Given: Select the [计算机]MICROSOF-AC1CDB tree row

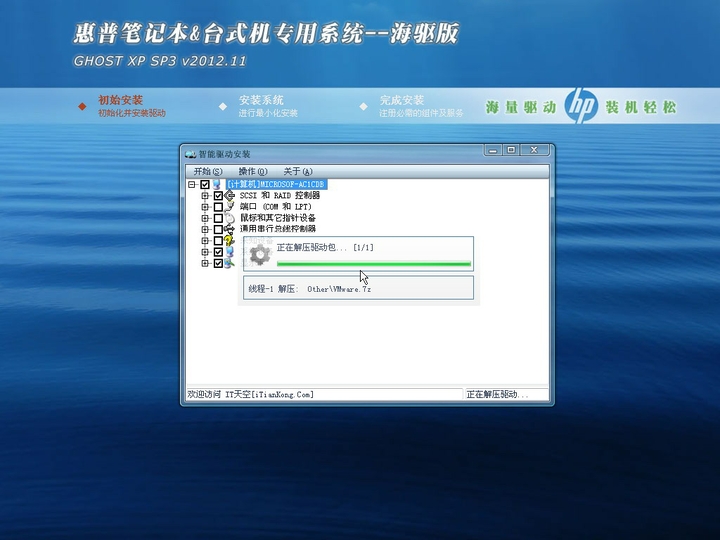Looking at the screenshot, I should [x=276, y=184].
